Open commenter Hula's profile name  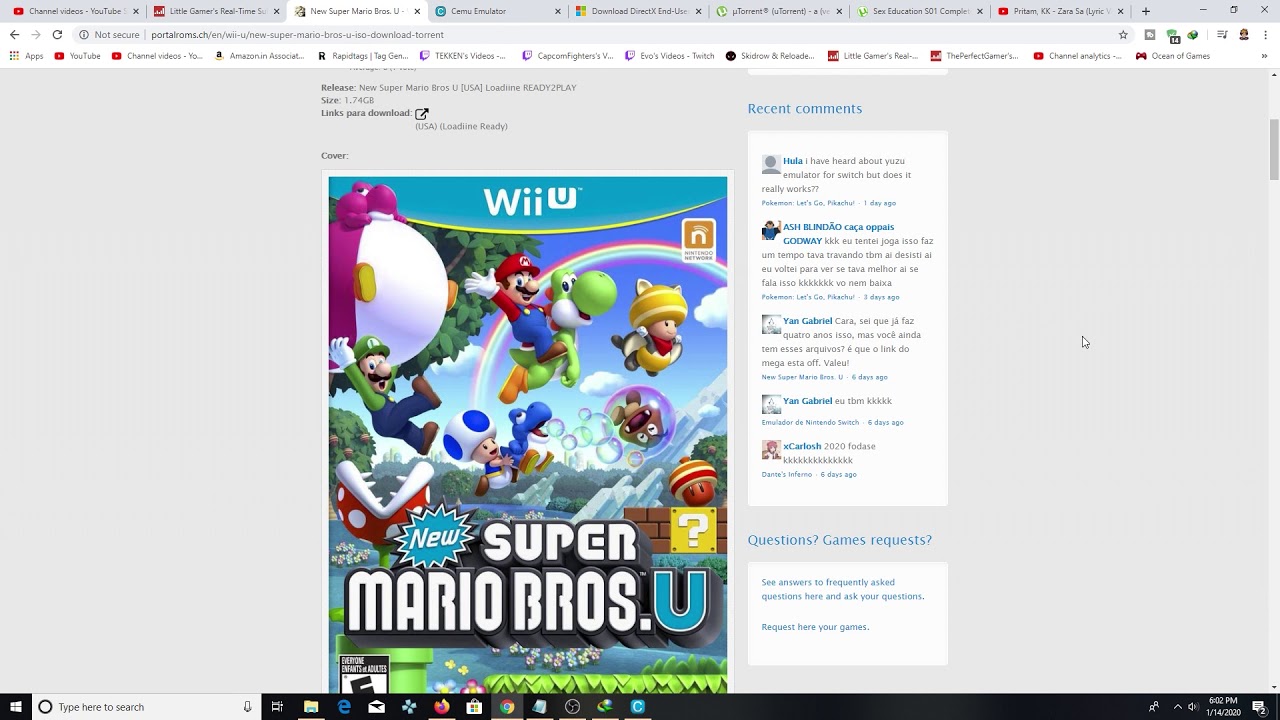[793, 161]
